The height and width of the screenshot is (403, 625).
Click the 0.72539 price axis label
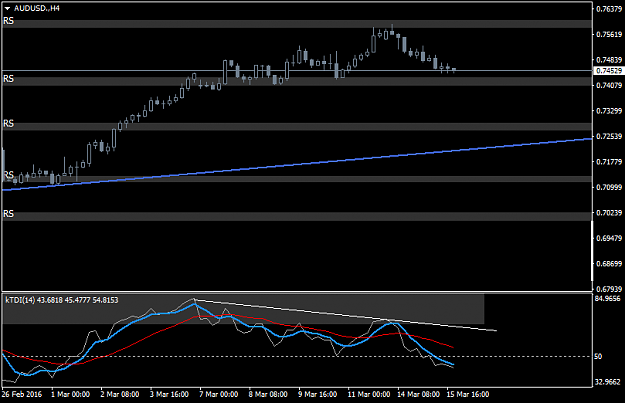pyautogui.click(x=609, y=136)
